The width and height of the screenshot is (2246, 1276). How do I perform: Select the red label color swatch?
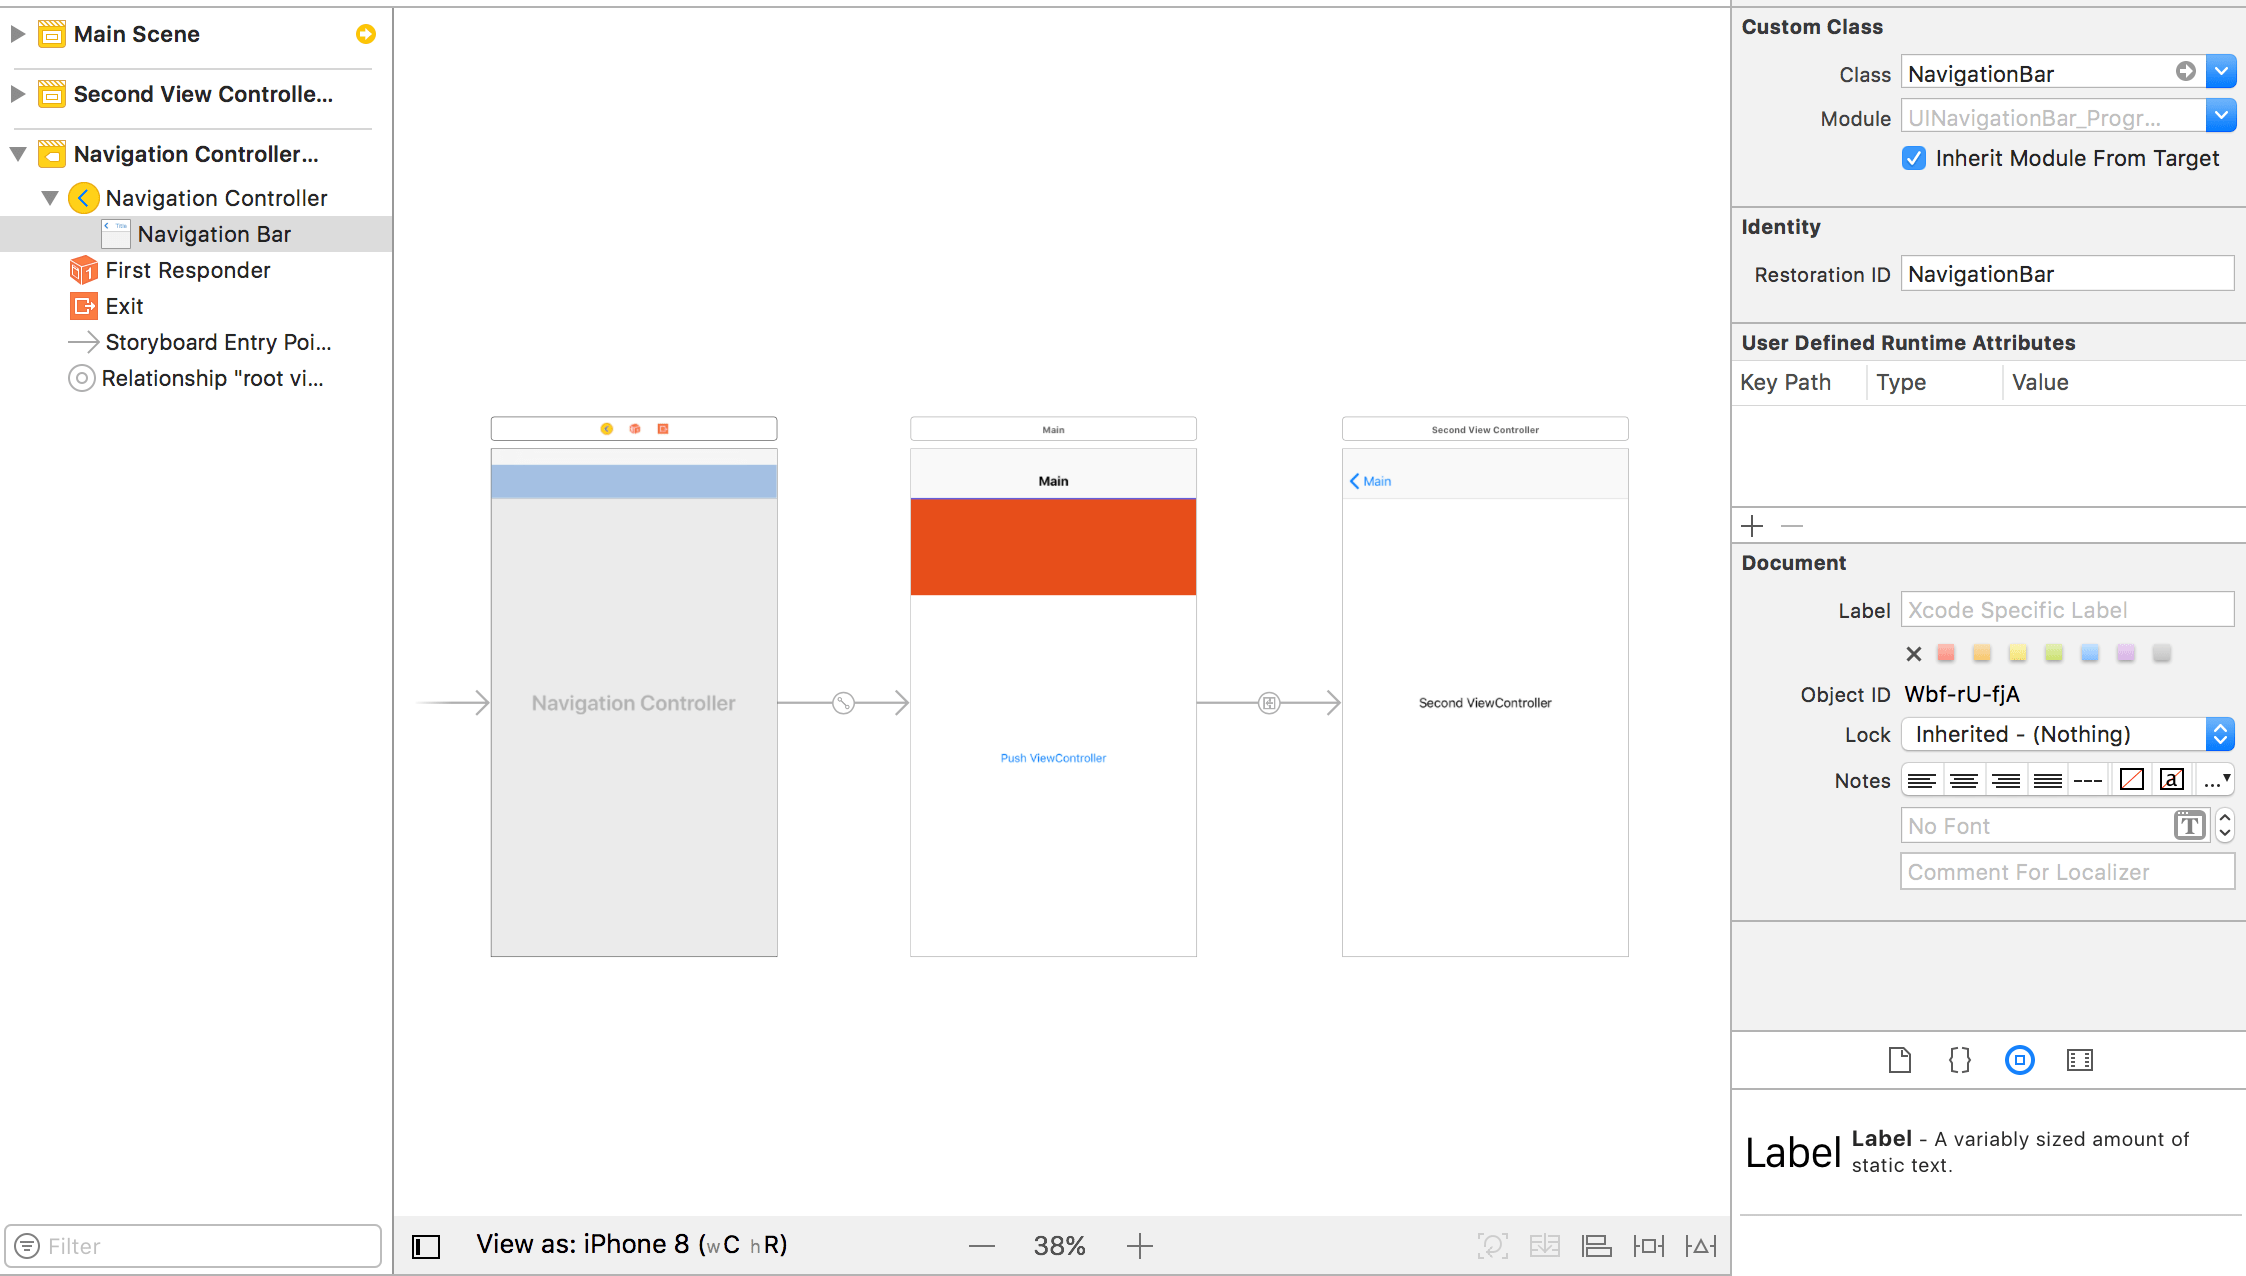[x=1945, y=653]
